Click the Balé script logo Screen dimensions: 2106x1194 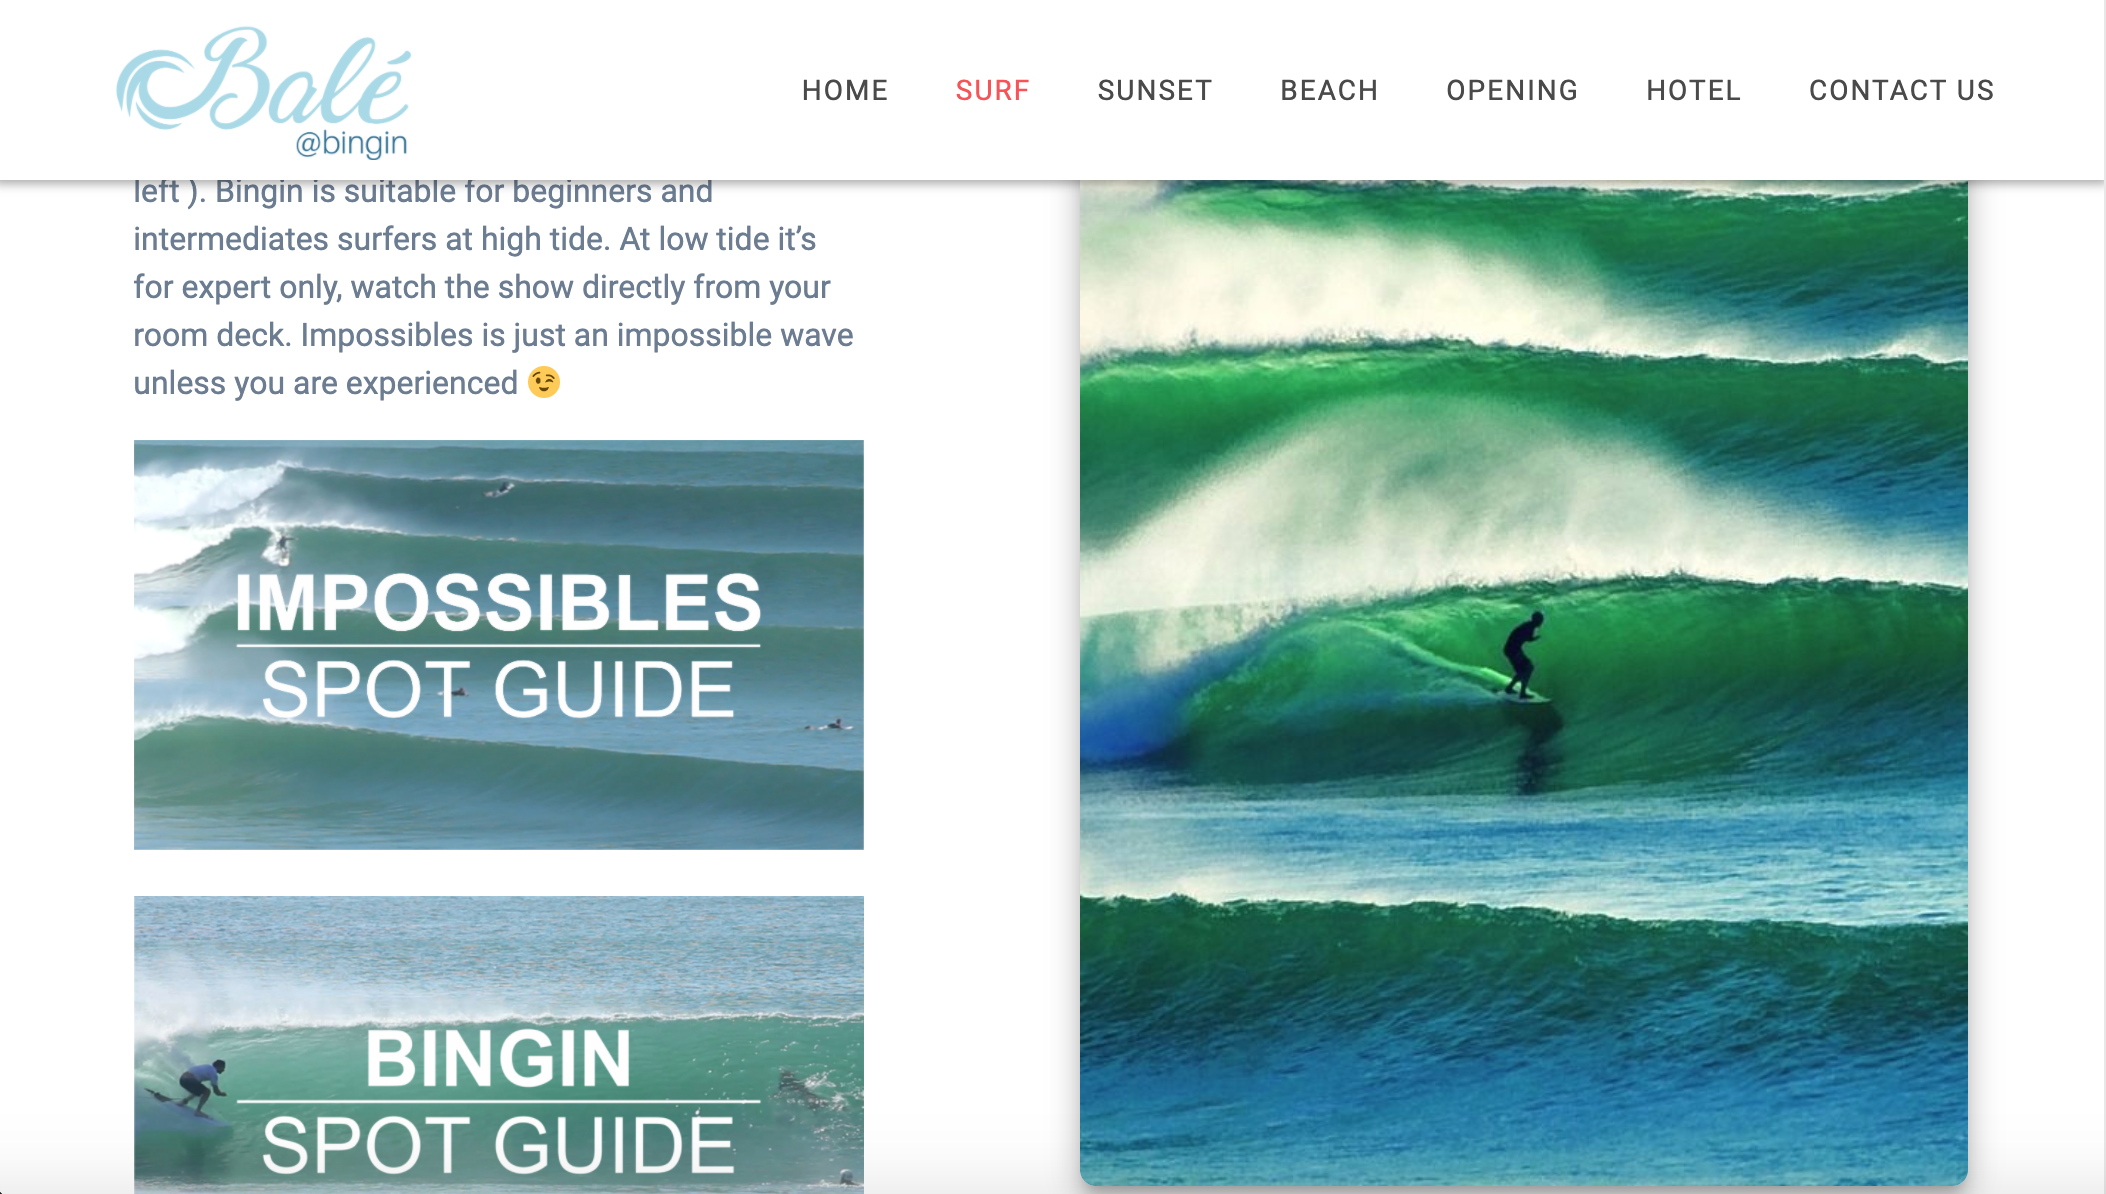[x=263, y=92]
